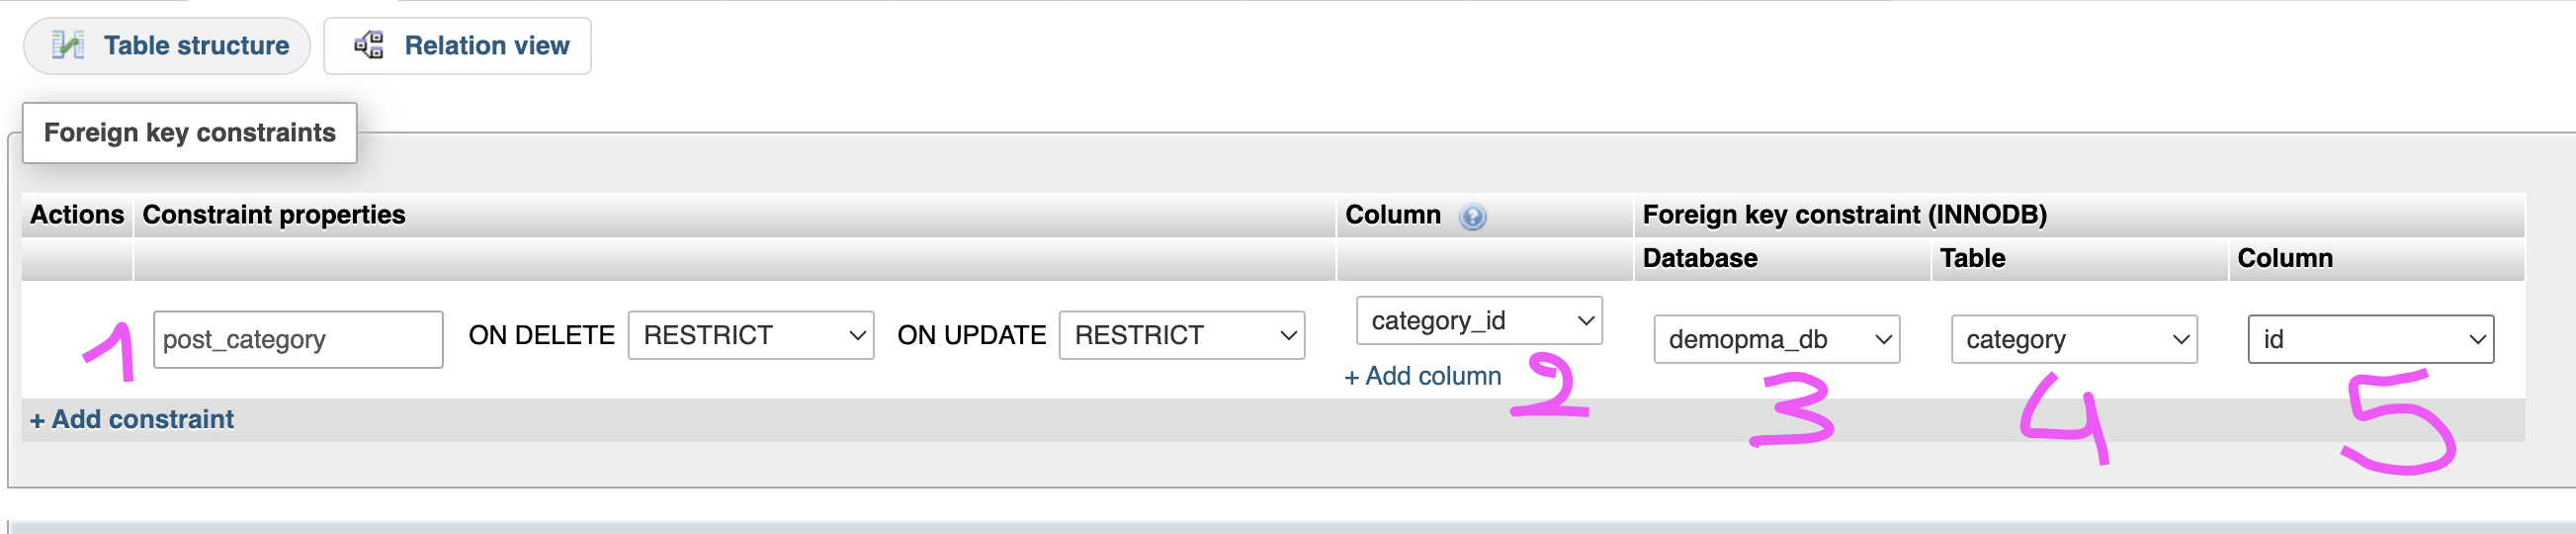Click the + Add column link
Viewport: 2576px width, 534px height.
(1422, 376)
